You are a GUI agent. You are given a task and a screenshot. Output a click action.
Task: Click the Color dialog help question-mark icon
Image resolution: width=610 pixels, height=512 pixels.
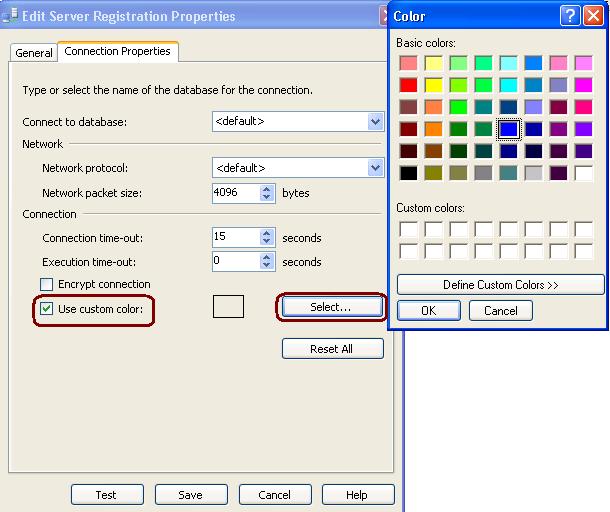(569, 16)
